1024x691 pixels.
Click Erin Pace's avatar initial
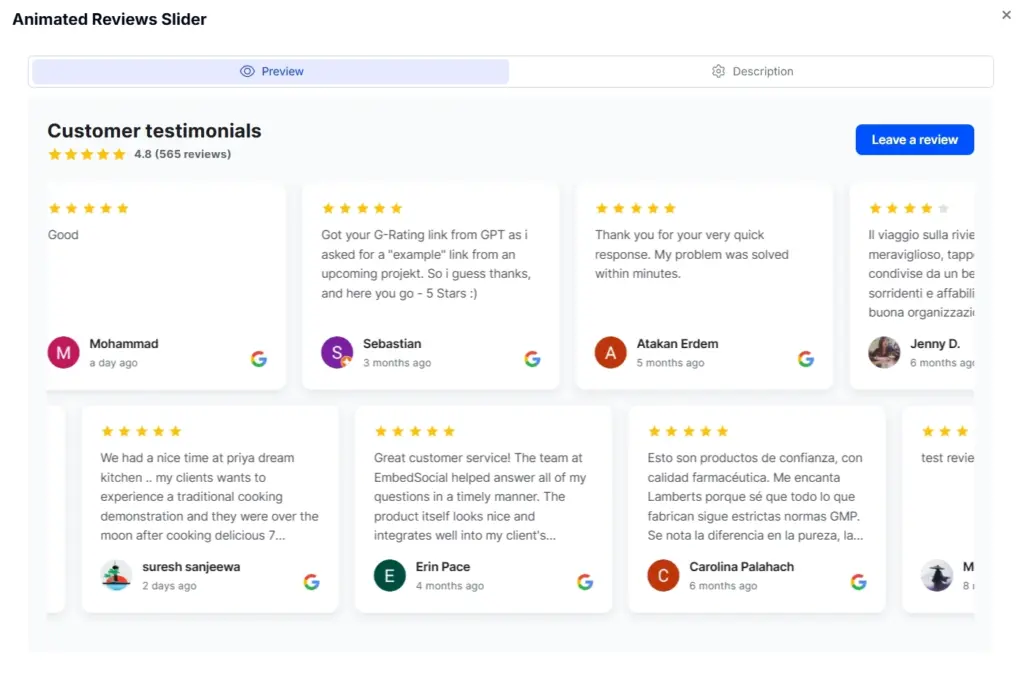(x=389, y=575)
